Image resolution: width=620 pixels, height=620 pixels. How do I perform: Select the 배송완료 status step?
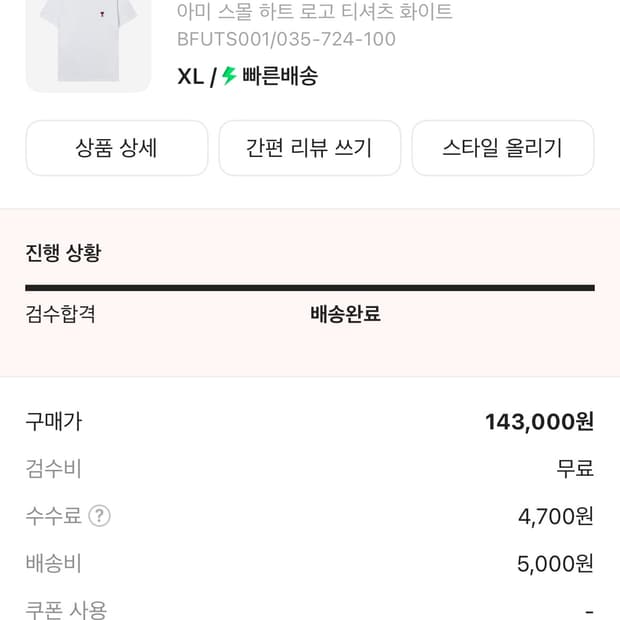pyautogui.click(x=345, y=314)
